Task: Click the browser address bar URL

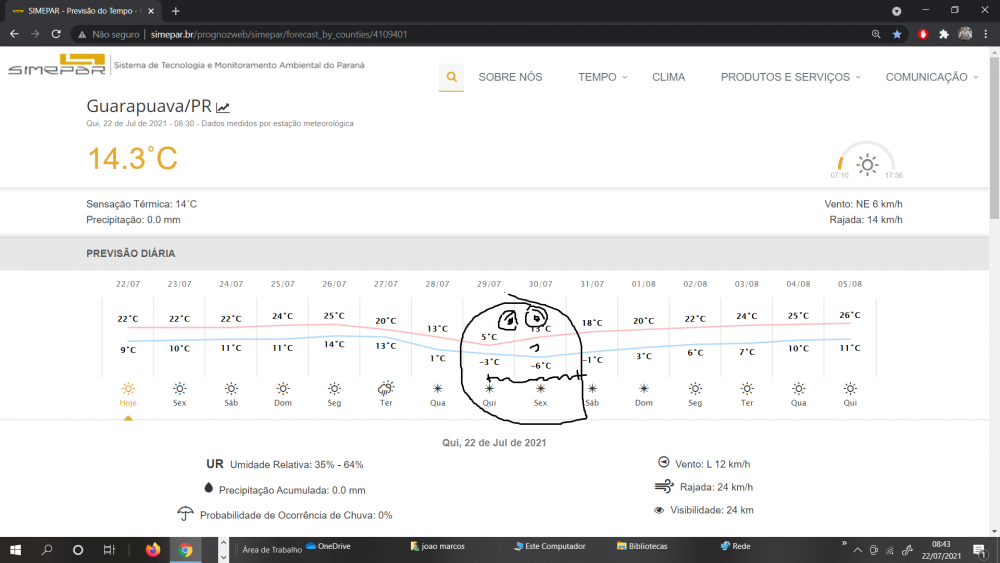Action: click(x=280, y=34)
